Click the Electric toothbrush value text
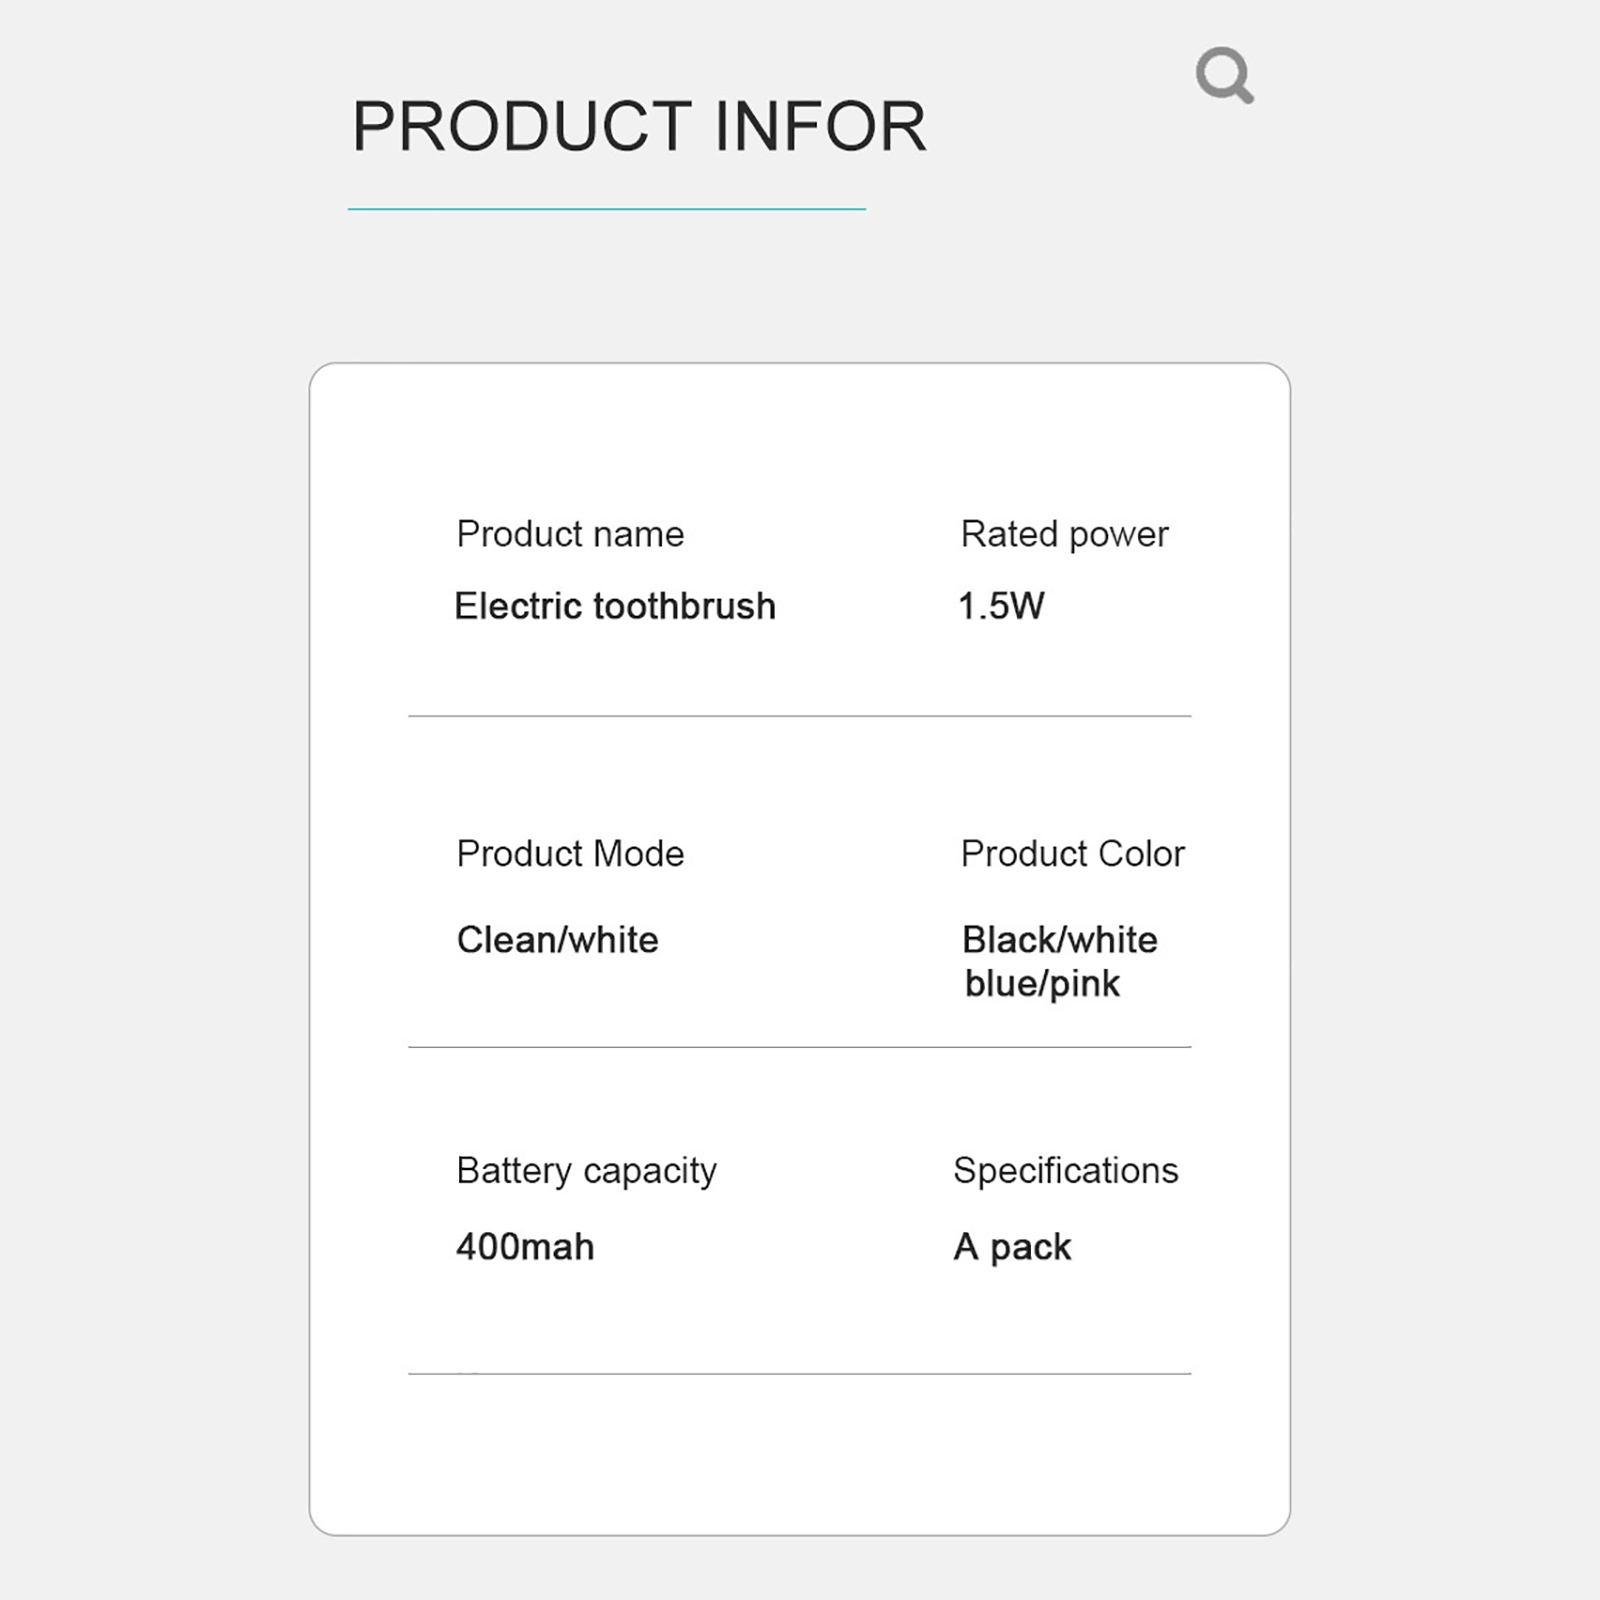1600x1600 pixels. (x=614, y=606)
